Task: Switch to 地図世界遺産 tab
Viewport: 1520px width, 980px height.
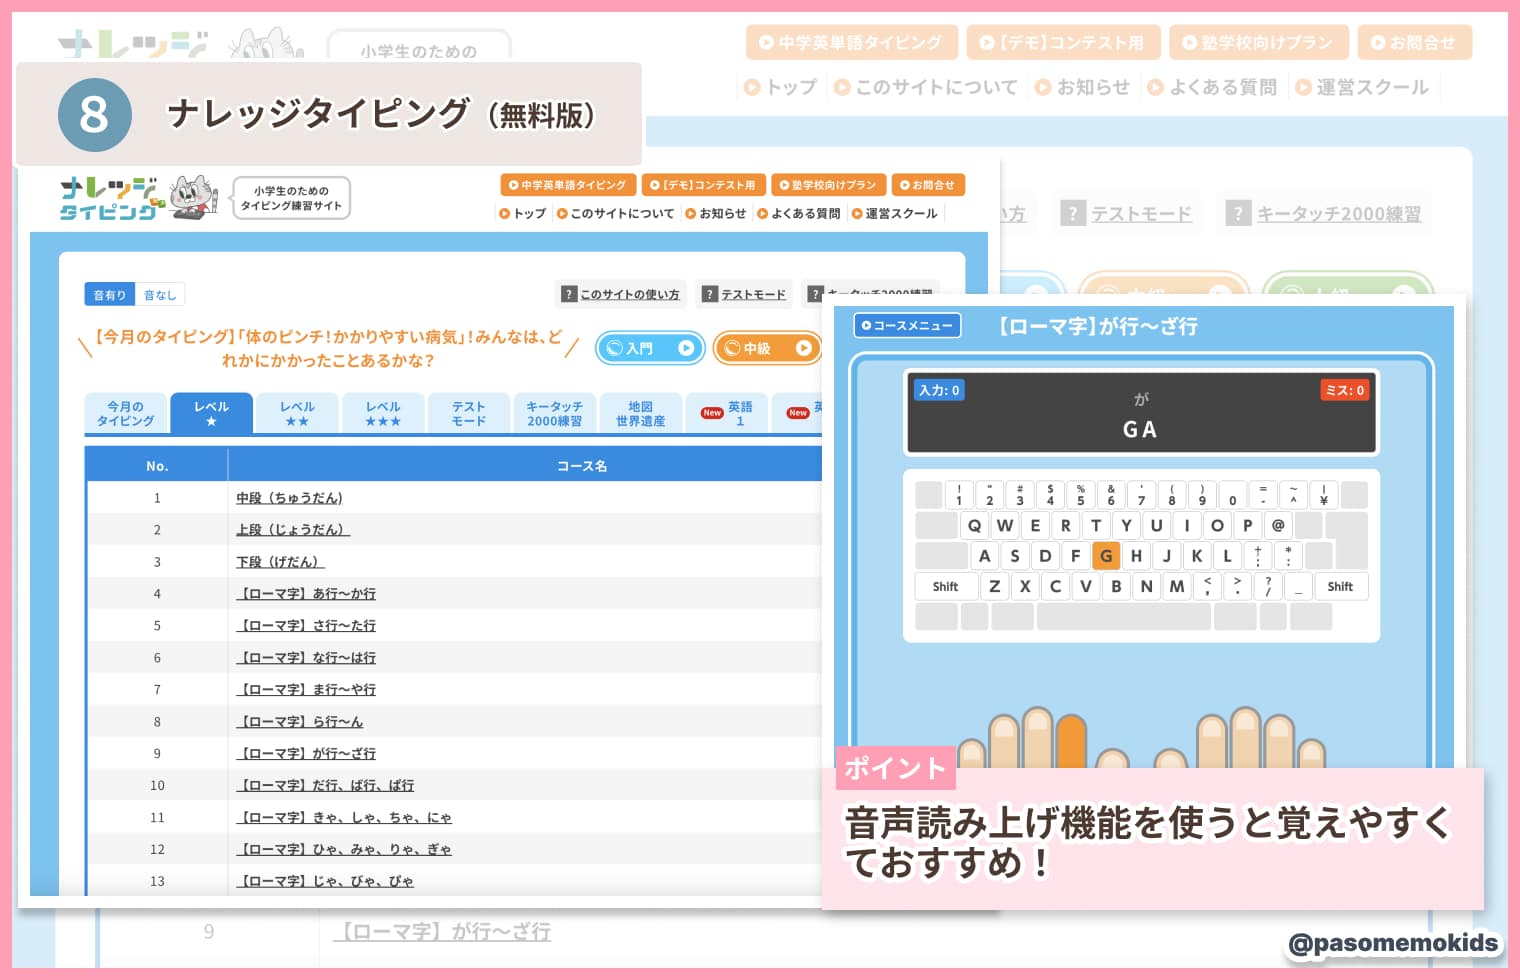Action: (641, 413)
